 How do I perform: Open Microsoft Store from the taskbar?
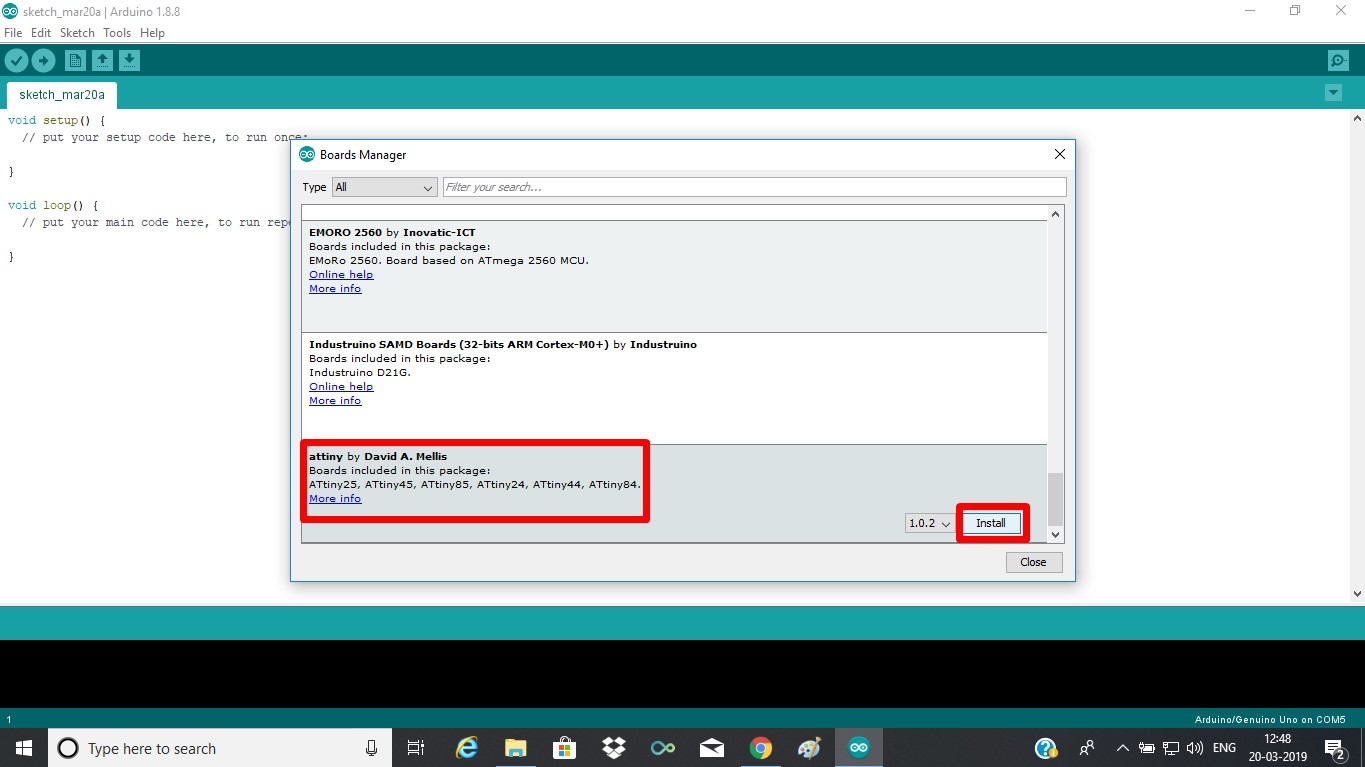tap(564, 748)
